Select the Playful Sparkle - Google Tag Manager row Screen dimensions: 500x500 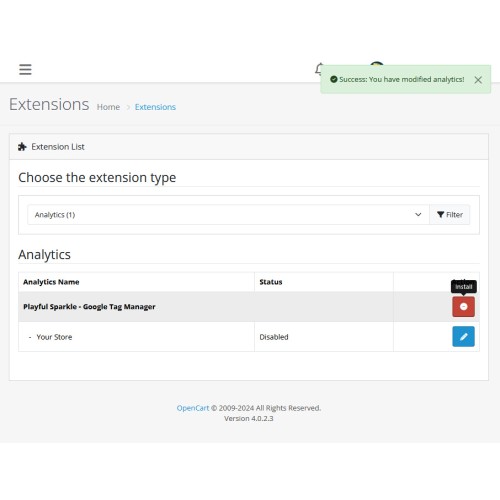249,307
